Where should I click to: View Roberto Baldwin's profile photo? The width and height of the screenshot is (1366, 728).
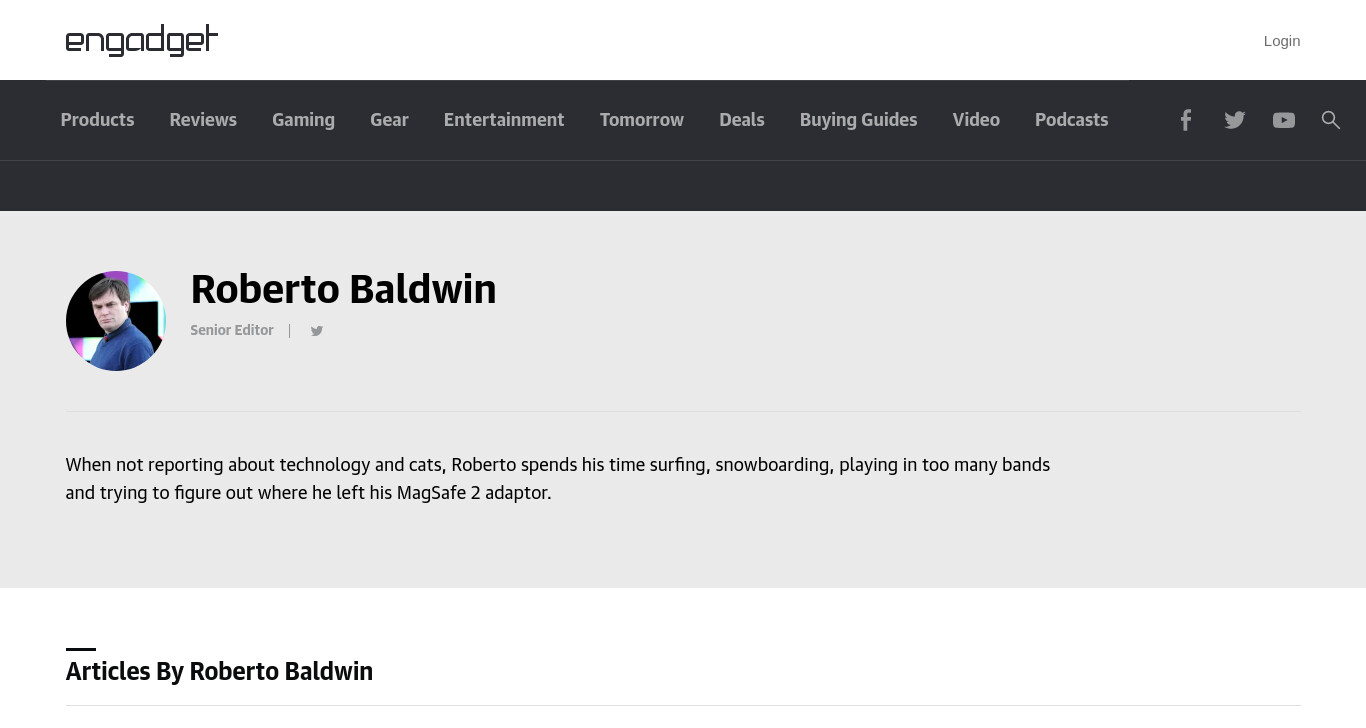click(x=116, y=321)
